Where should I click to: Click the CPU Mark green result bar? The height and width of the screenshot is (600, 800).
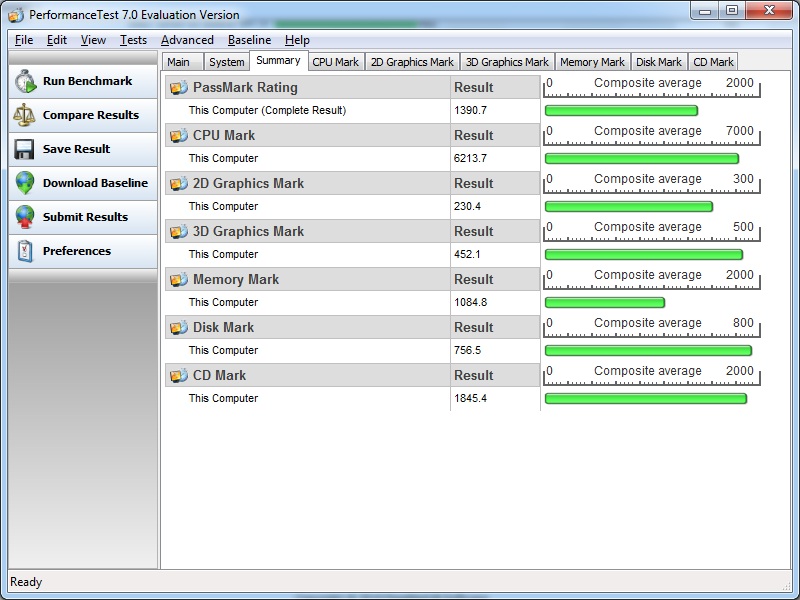point(641,159)
